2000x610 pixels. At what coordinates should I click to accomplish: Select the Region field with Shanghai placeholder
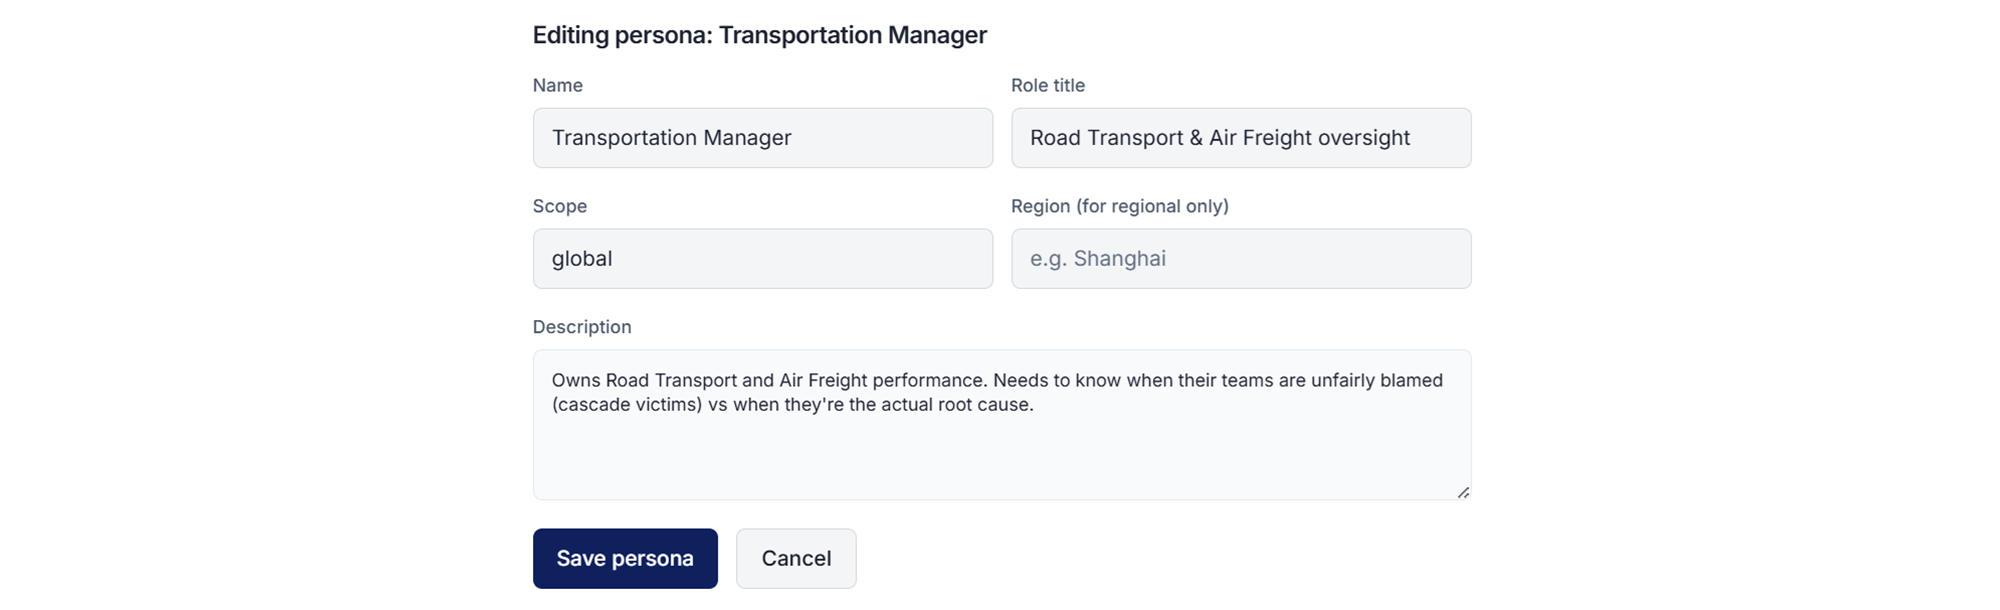(1240, 259)
